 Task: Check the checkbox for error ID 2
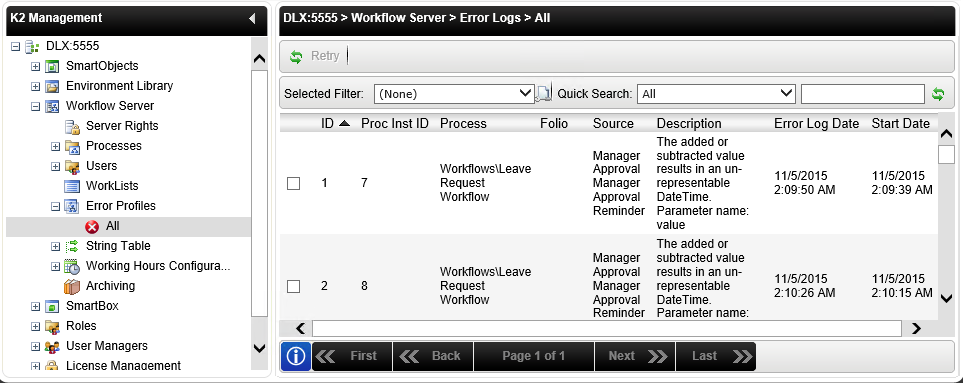coord(294,286)
